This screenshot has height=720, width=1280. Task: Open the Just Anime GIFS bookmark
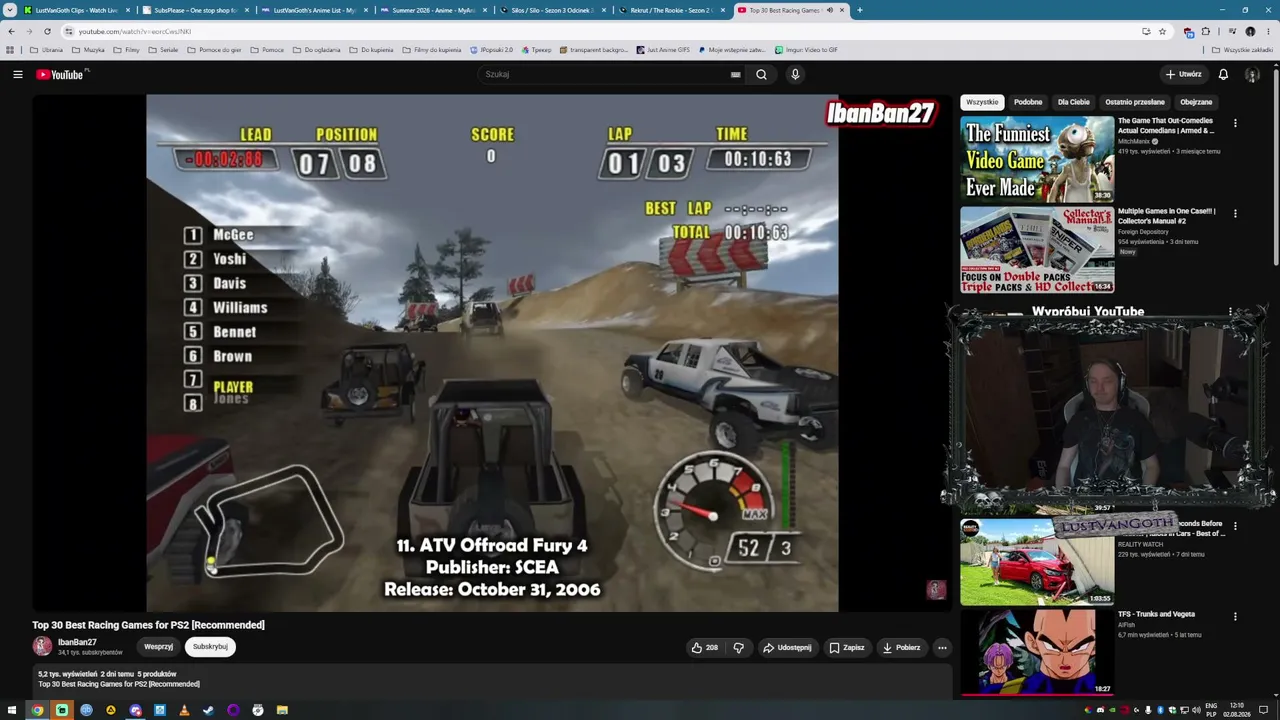tap(663, 50)
